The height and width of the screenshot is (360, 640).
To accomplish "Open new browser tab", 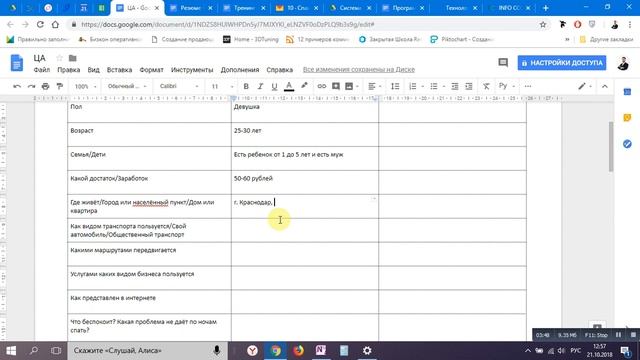I will (x=545, y=8).
